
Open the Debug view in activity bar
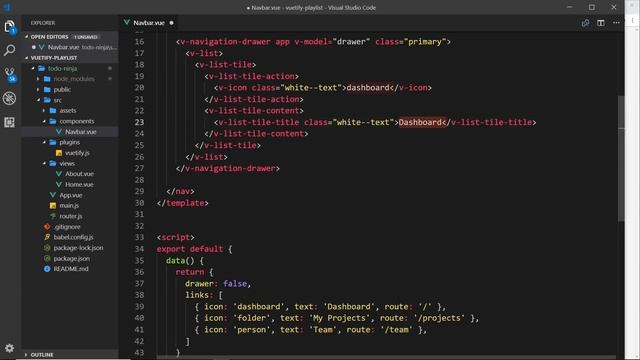(x=9, y=98)
